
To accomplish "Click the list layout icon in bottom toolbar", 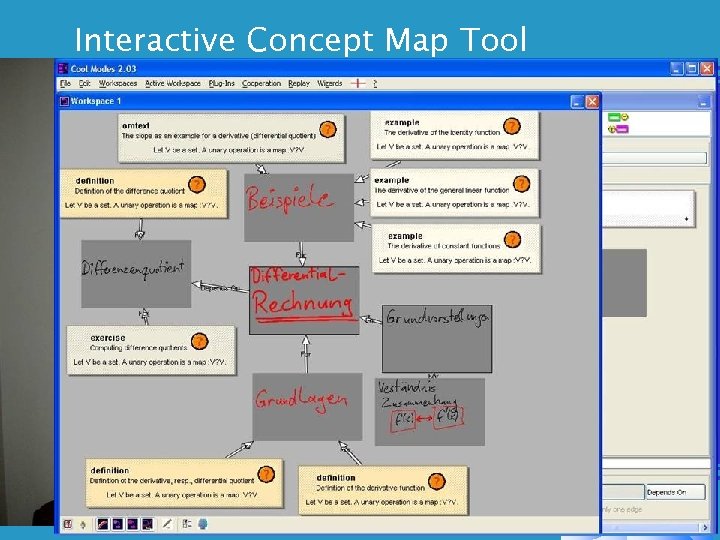I will [187, 524].
